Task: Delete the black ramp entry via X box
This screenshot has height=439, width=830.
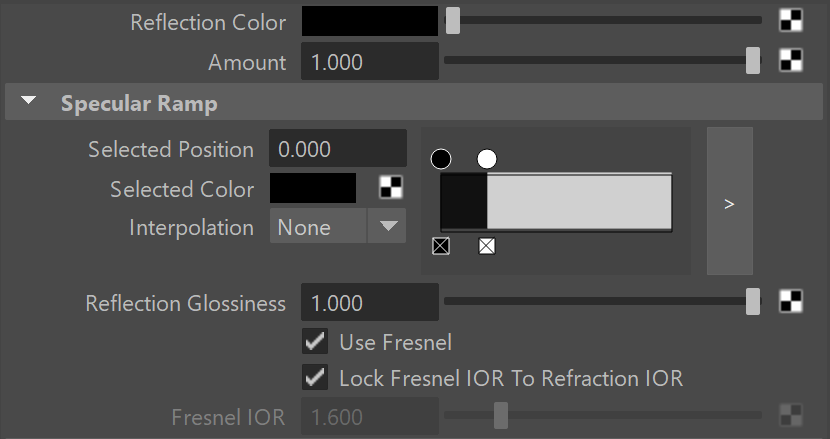Action: pyautogui.click(x=441, y=246)
